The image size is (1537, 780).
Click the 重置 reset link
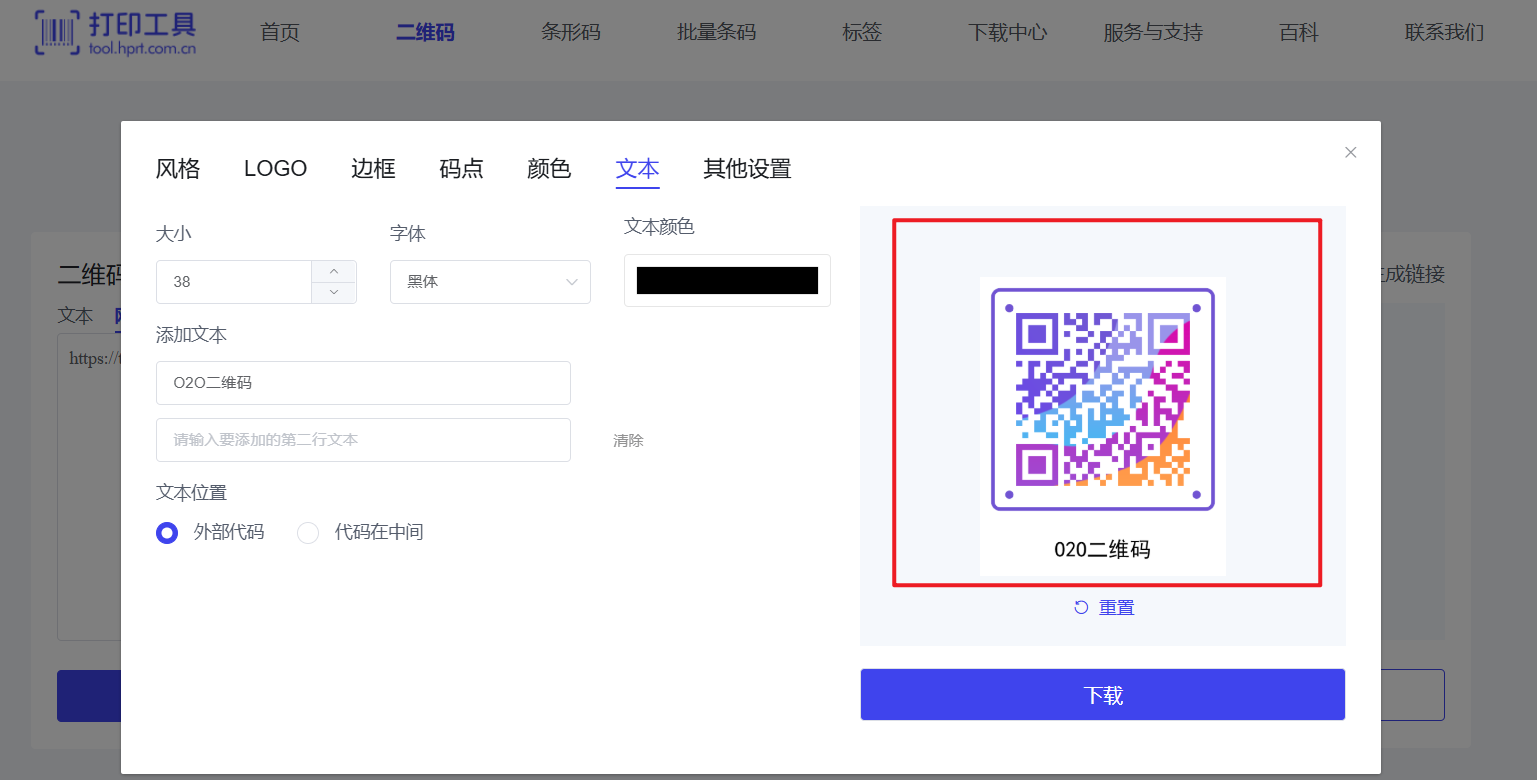click(1117, 607)
